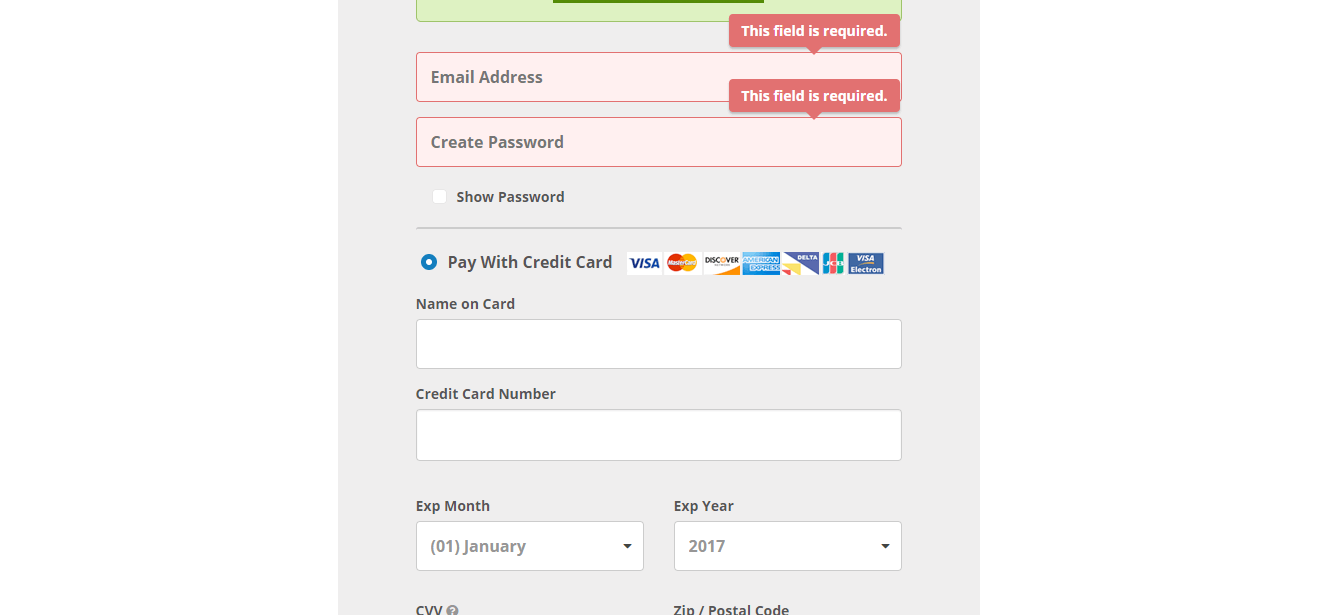This screenshot has height=615, width=1323.
Task: Click the Email Address required error tooltip
Action: [814, 31]
